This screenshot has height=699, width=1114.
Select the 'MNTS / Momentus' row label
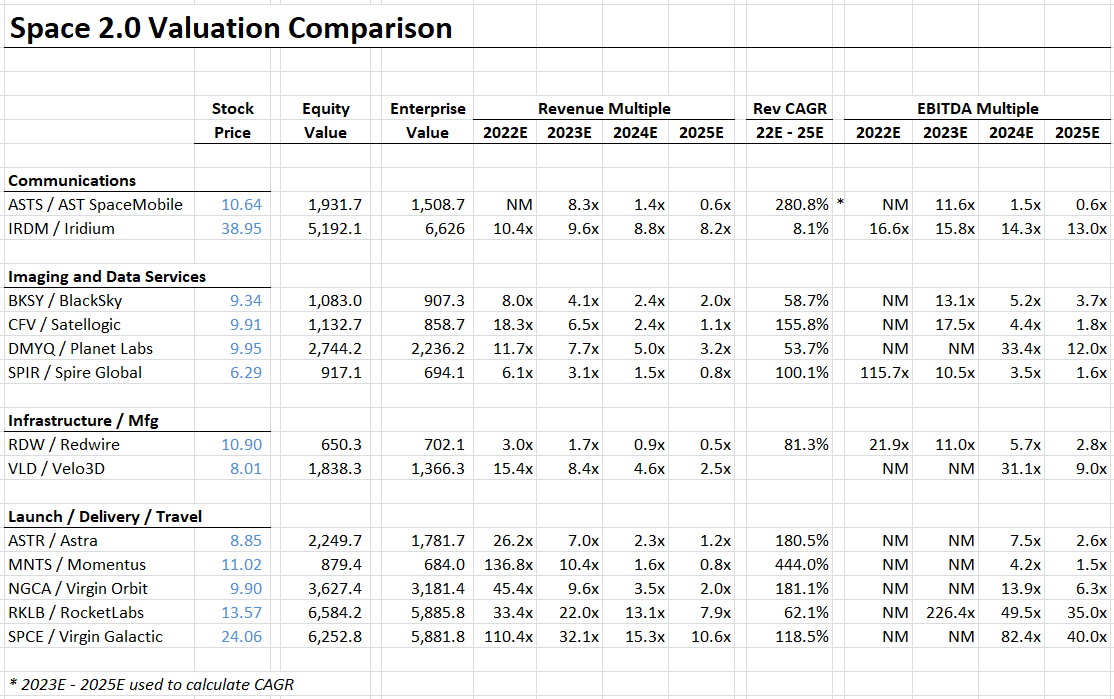coord(77,565)
